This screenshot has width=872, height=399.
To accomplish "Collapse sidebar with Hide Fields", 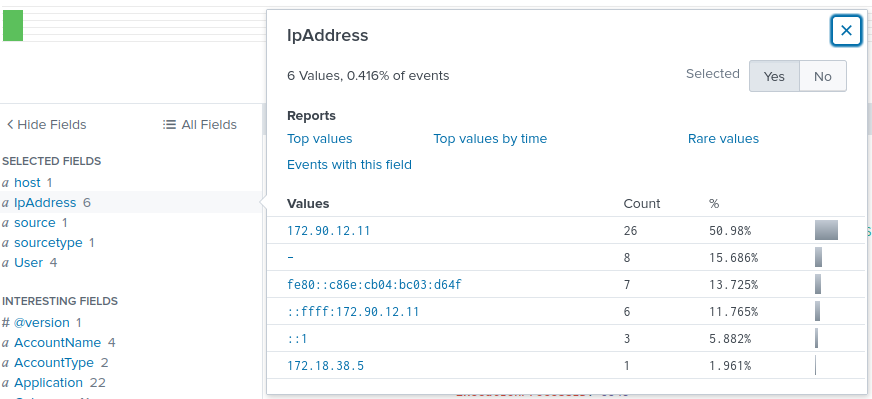I will 46,125.
